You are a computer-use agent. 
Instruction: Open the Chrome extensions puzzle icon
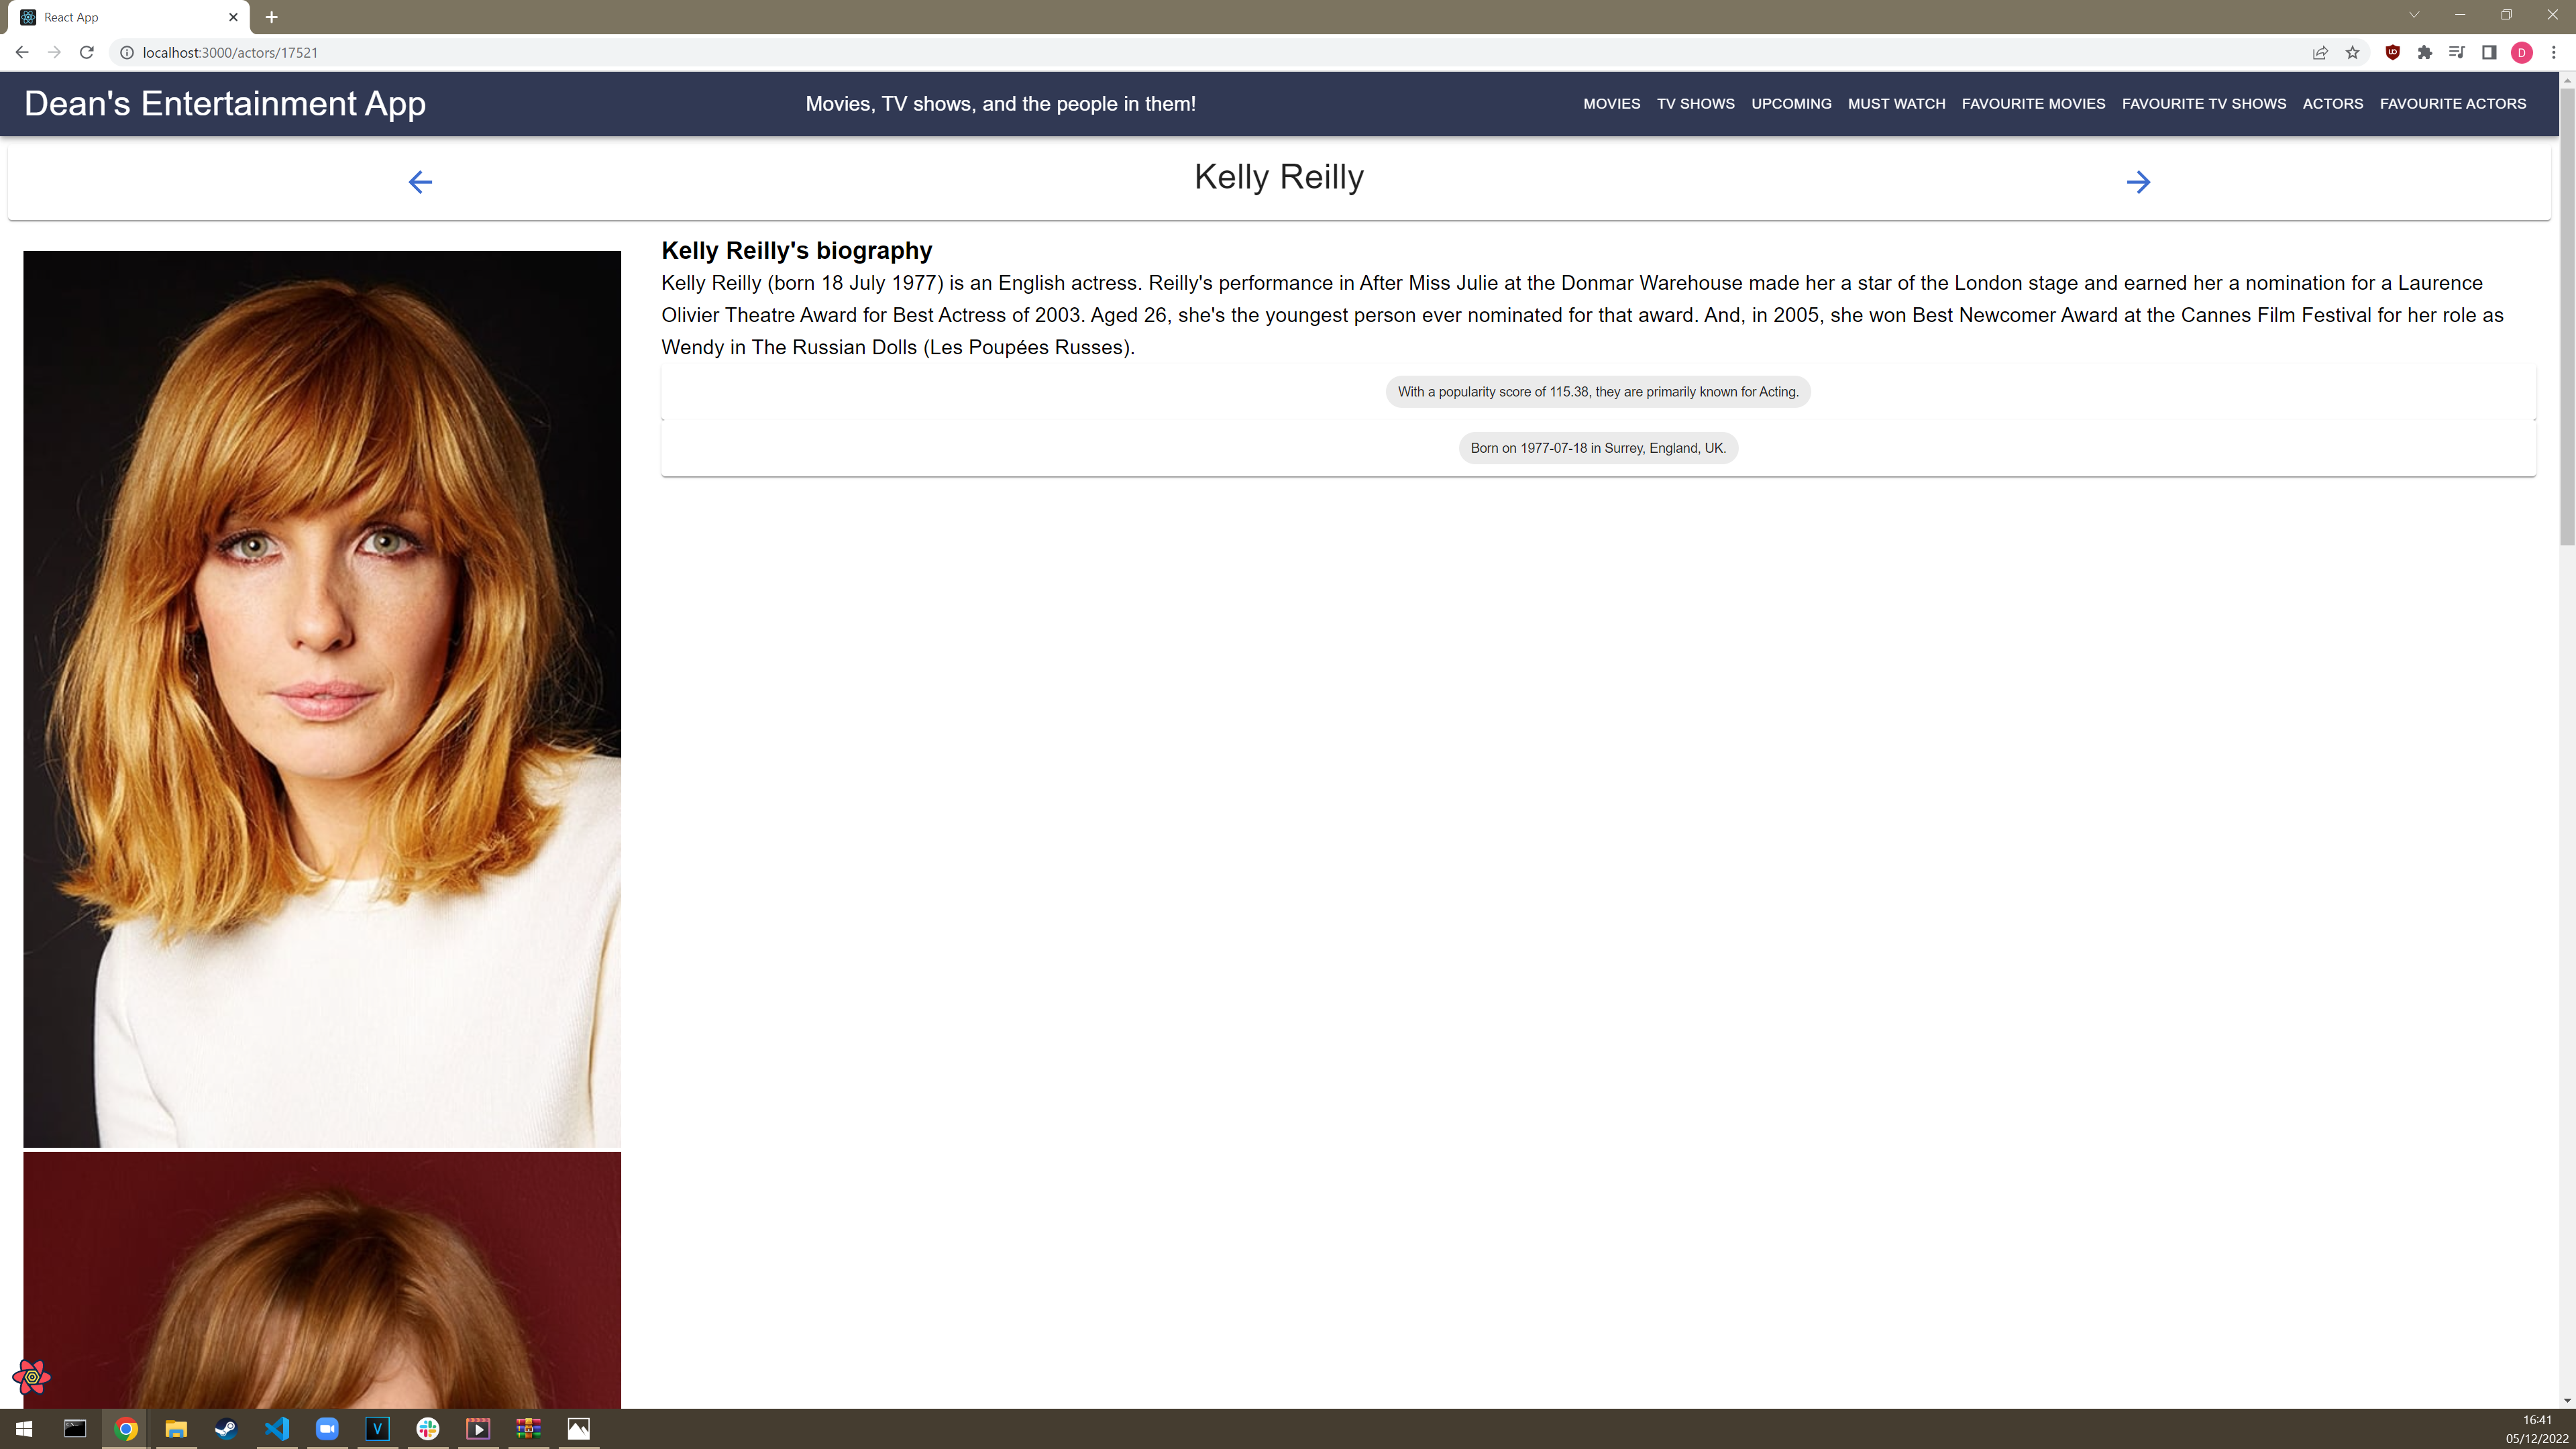coord(2424,53)
